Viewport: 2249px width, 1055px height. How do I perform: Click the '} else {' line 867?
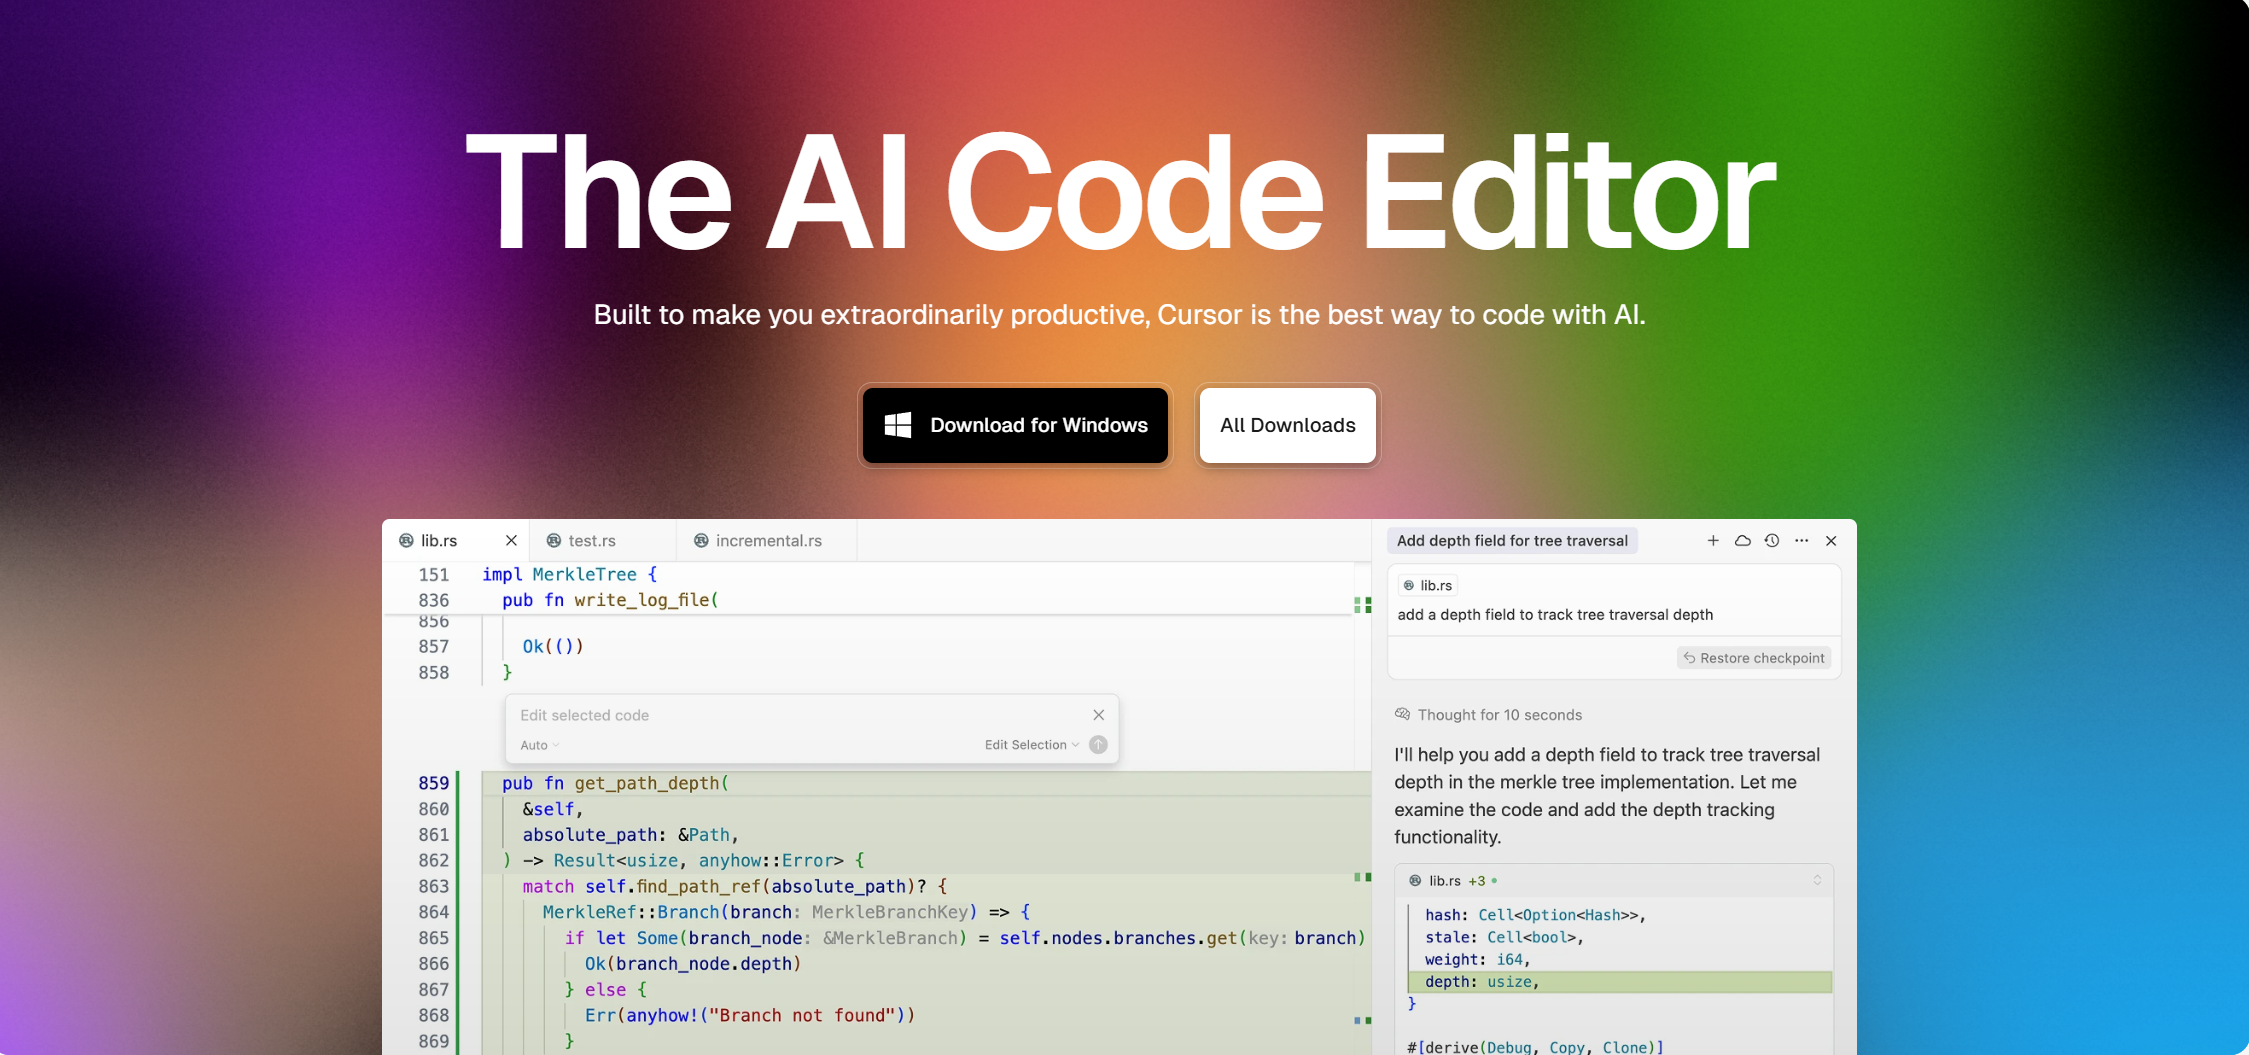point(605,990)
